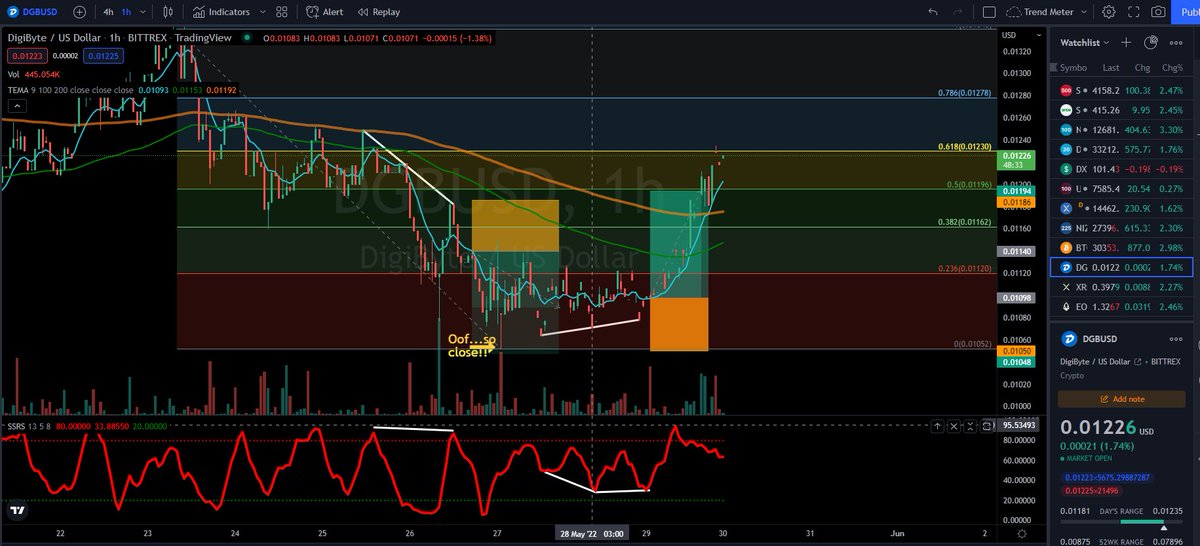Viewport: 1200px width, 546px height.
Task: Select the watchlist row with last 7585.4
Action: (x=1123, y=188)
